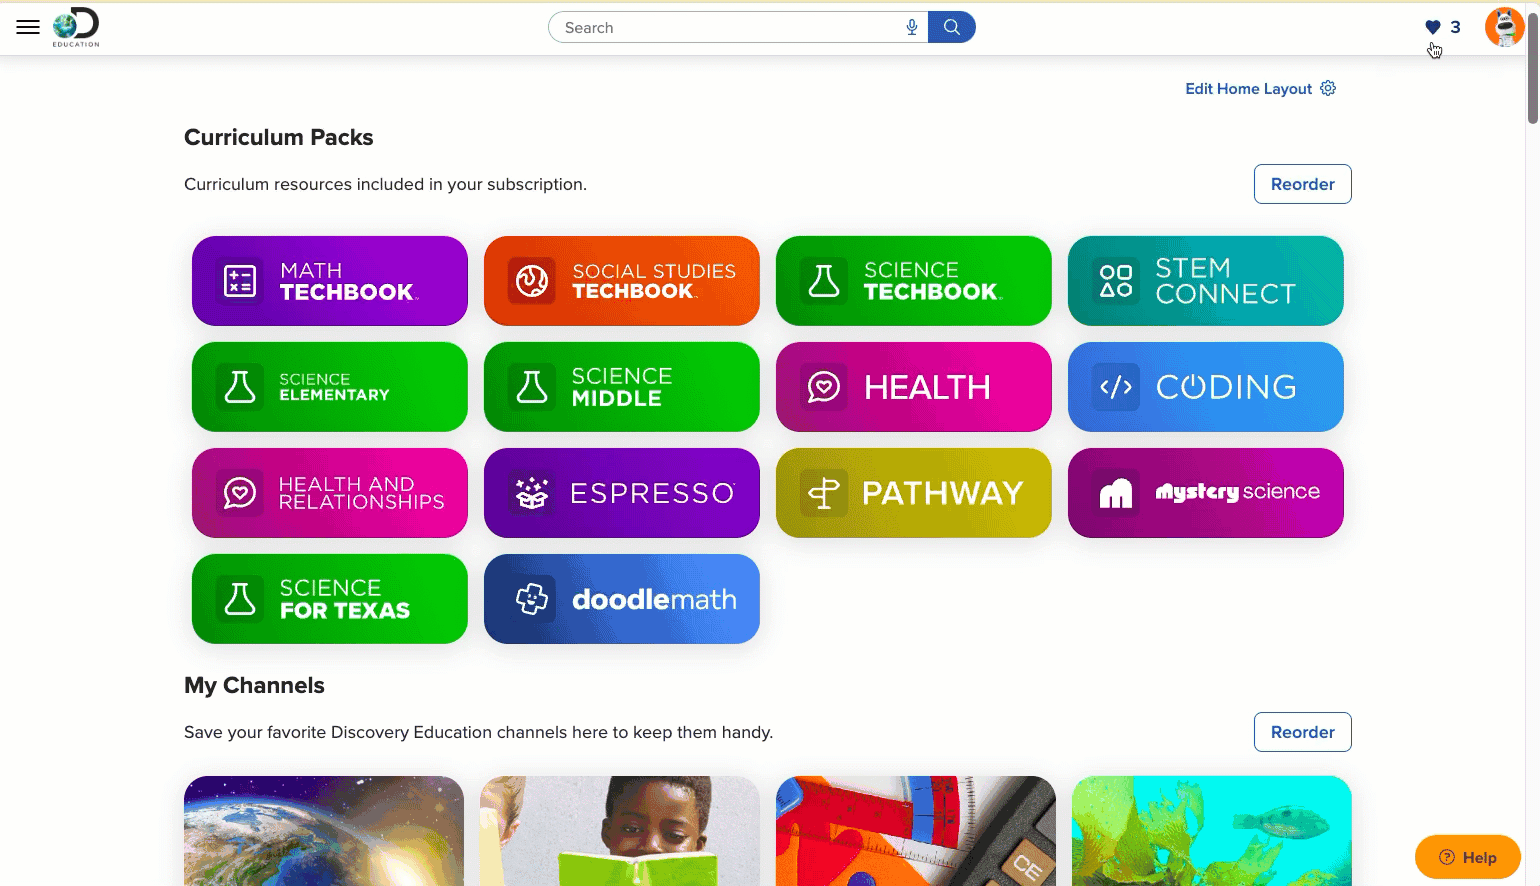Open Science for Texas pack
Image resolution: width=1540 pixels, height=886 pixels.
click(330, 599)
